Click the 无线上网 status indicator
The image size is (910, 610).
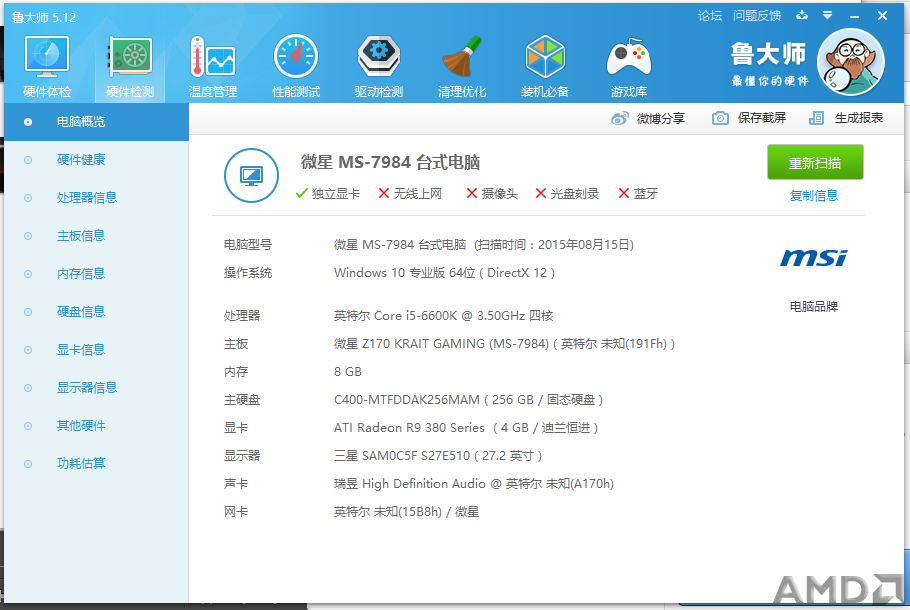[410, 194]
